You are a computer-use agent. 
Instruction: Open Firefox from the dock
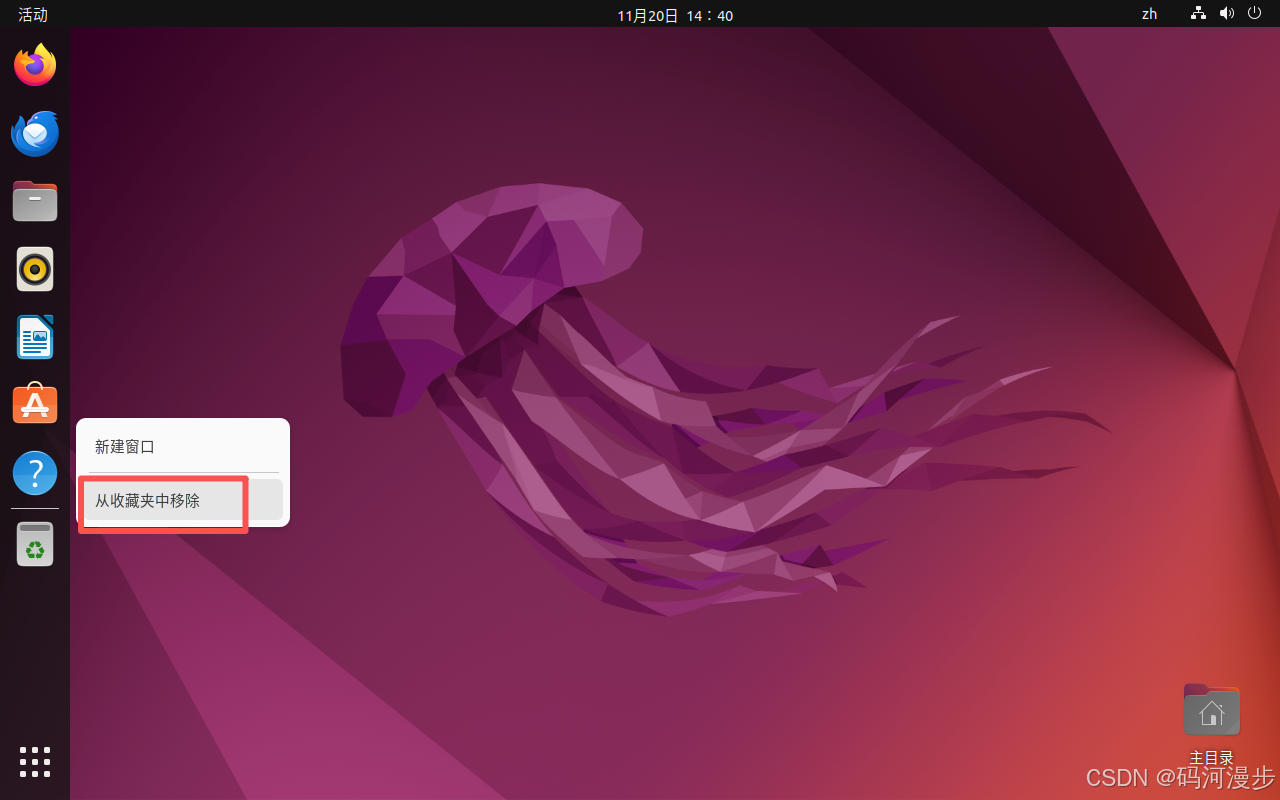(x=35, y=65)
